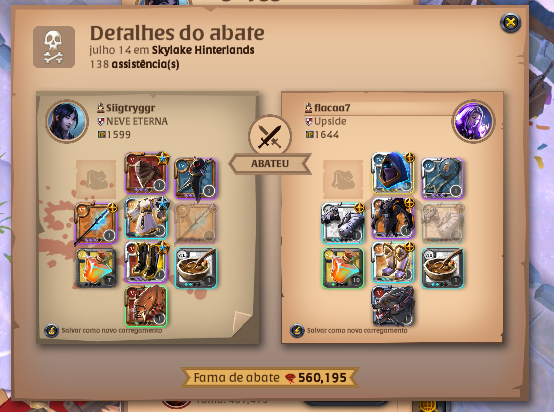Select Siigtryggr's mount item at bottom
Viewport: 554px width, 412px height.
click(146, 306)
